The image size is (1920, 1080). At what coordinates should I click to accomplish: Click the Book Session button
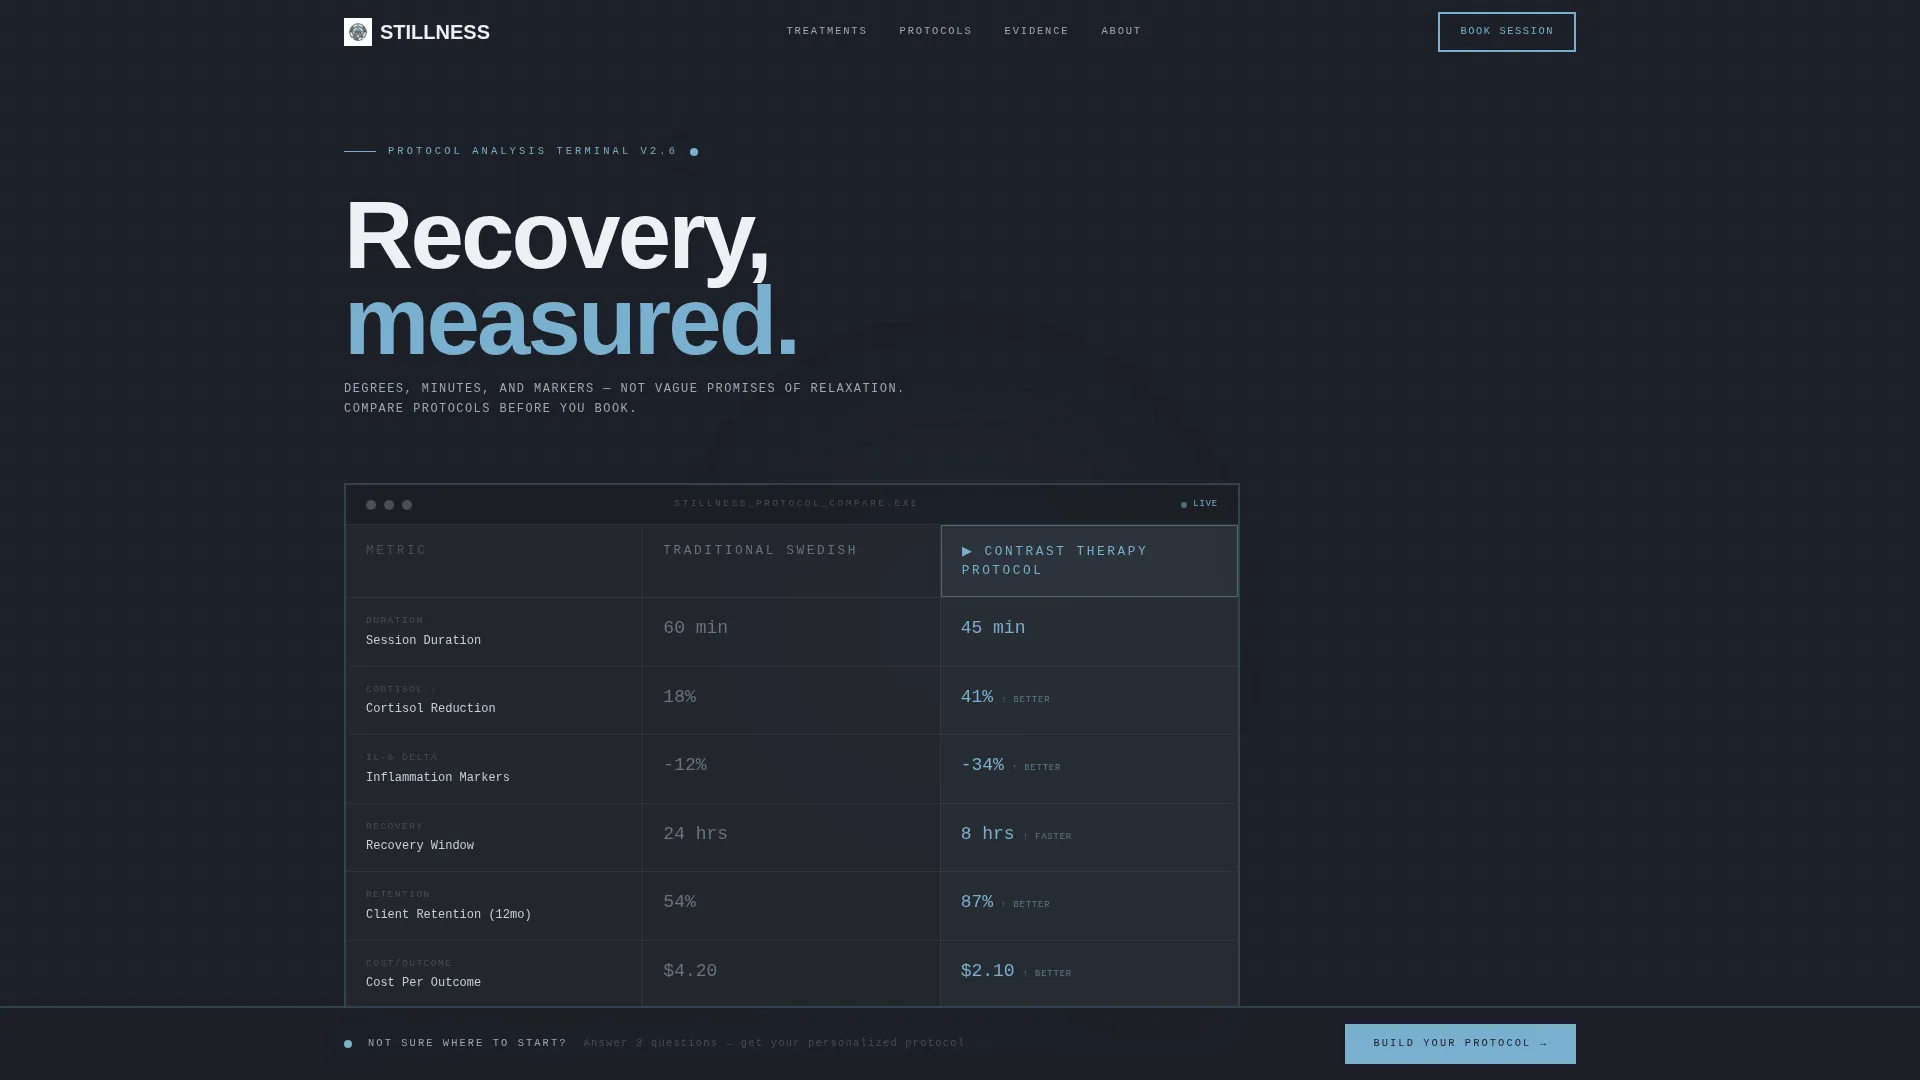click(1506, 32)
